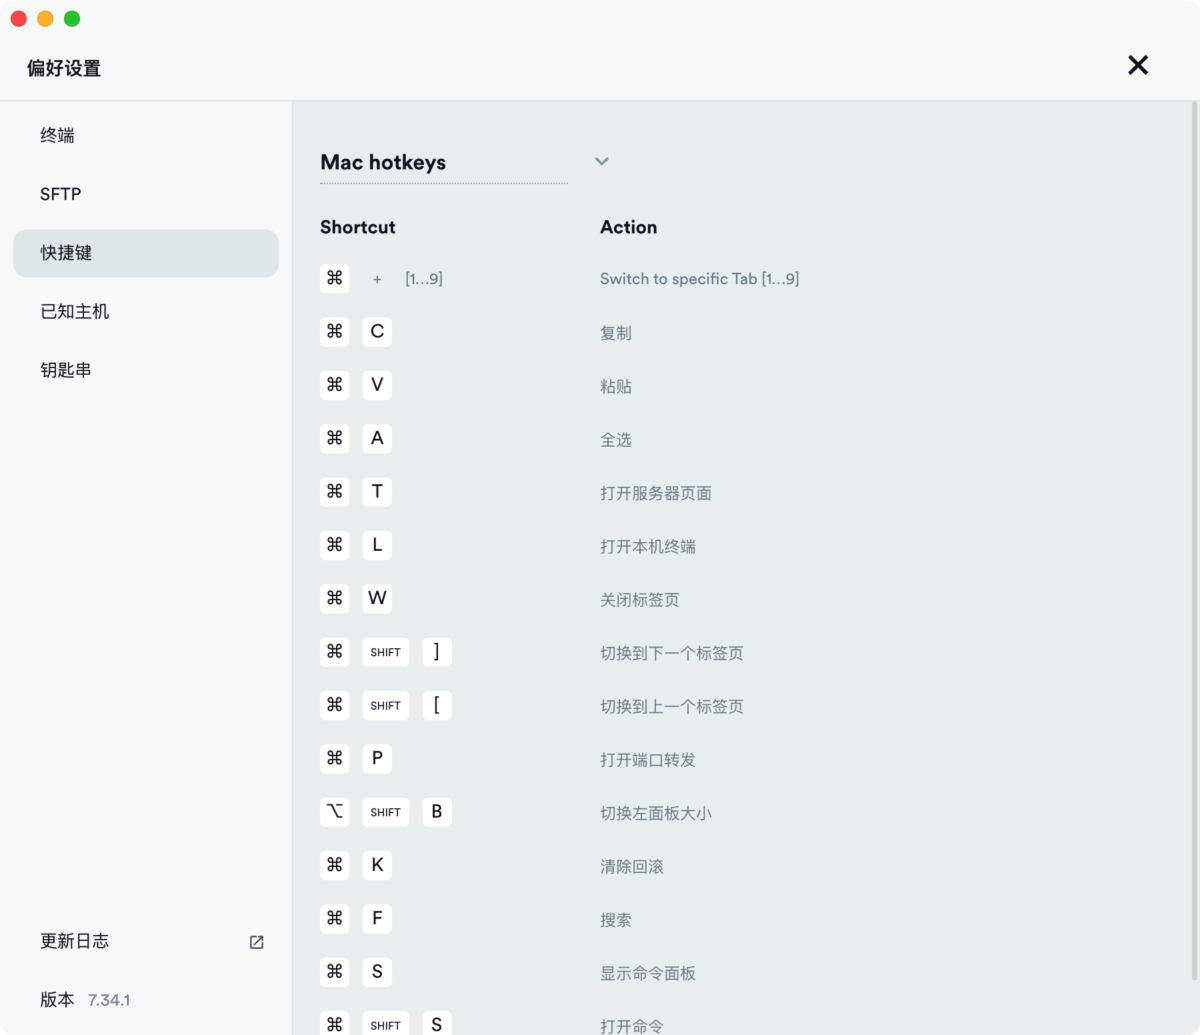Screen dimensions: 1200x1035
Task: Click the [ key in 切换到上一个标签页 row
Action: 437,705
